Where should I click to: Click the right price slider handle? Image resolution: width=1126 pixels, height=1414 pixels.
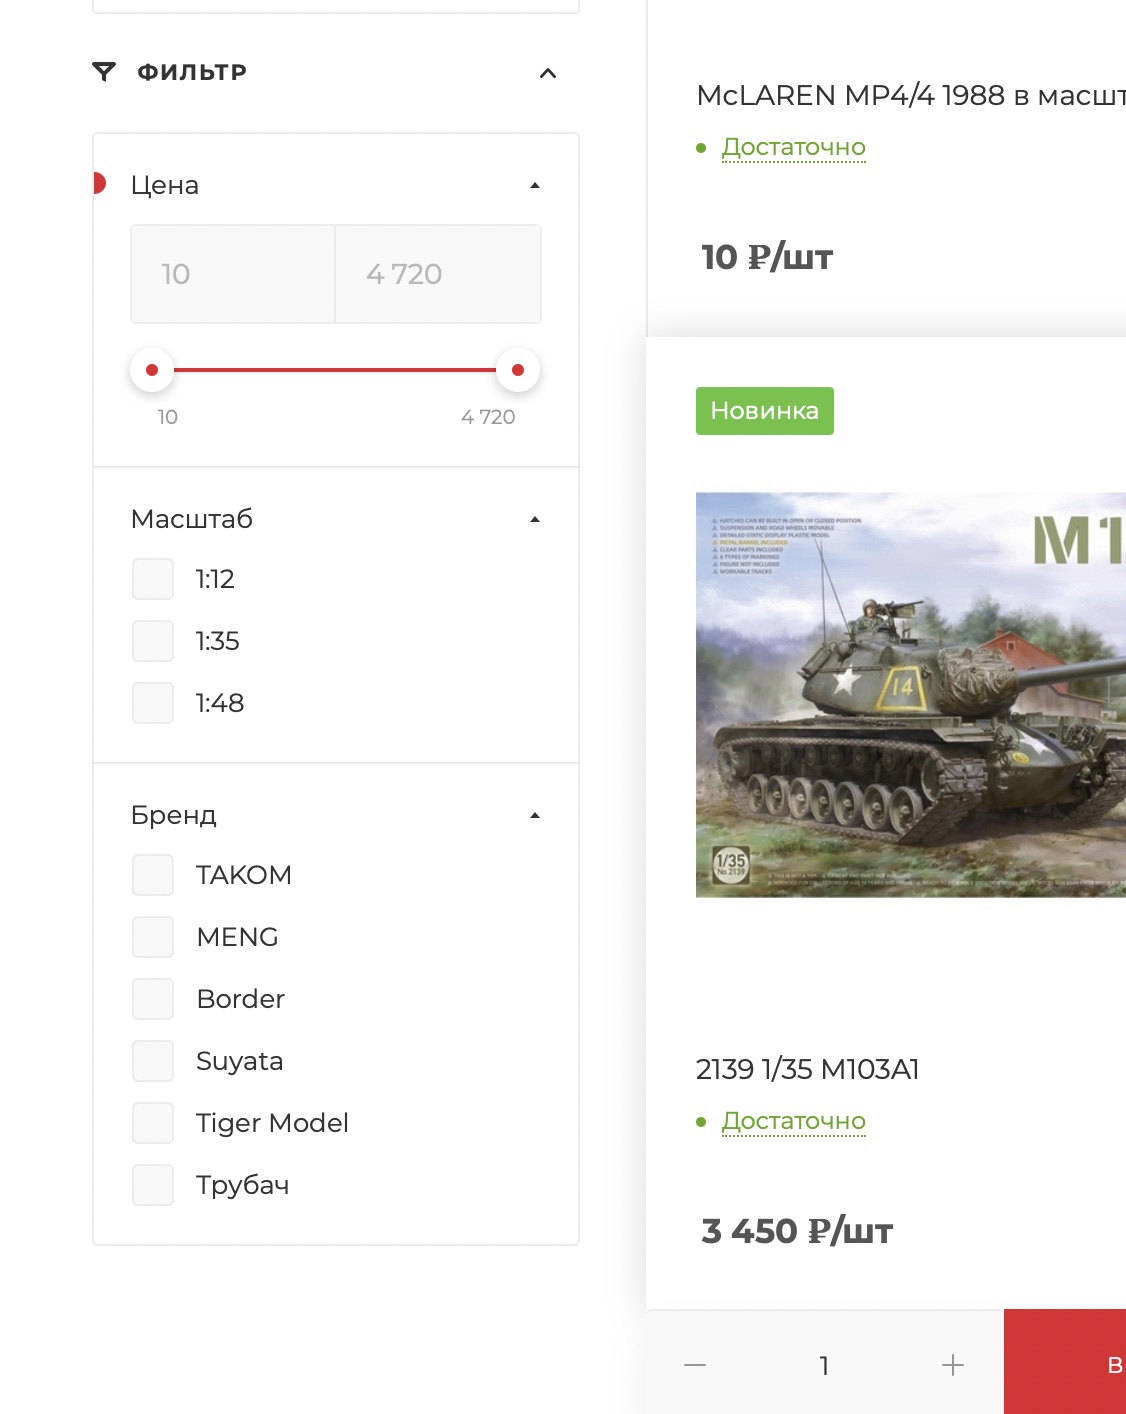pos(518,370)
